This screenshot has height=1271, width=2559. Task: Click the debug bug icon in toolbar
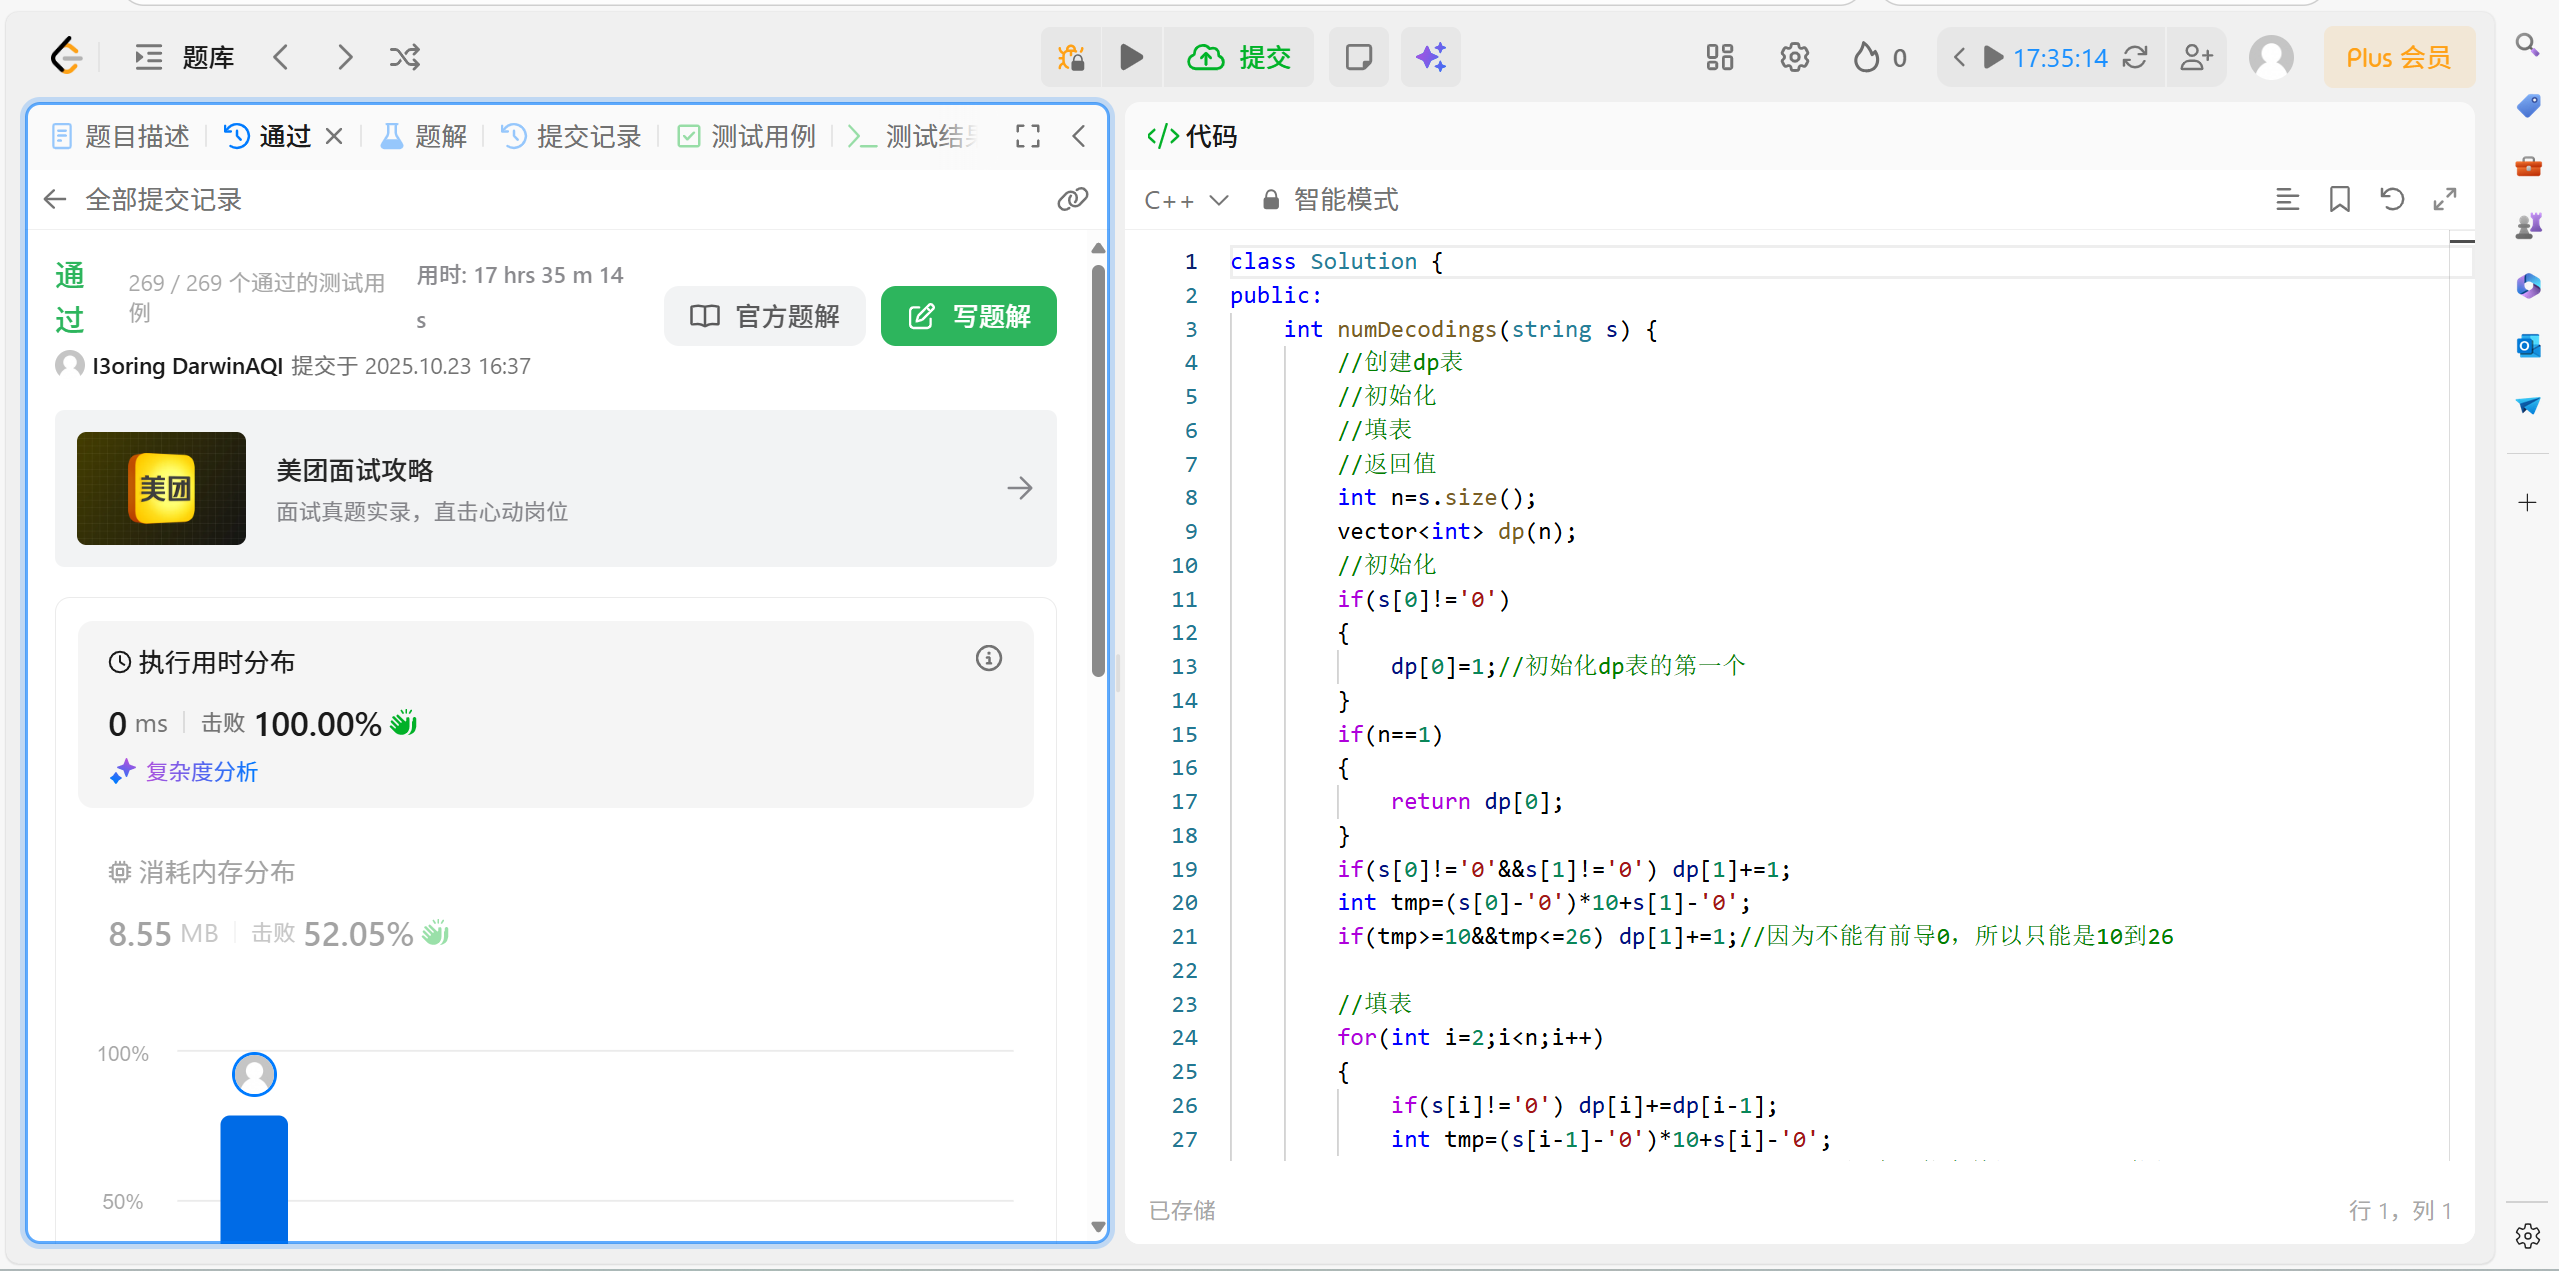(1071, 58)
